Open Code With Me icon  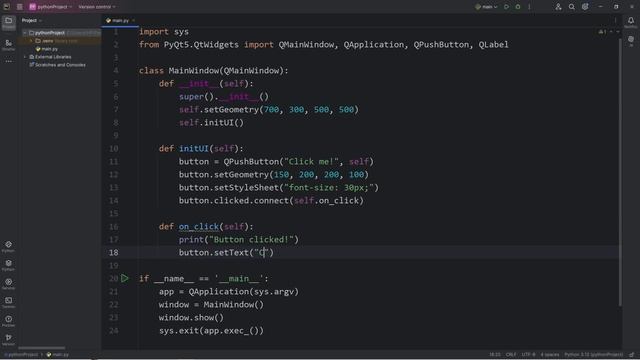click(558, 7)
